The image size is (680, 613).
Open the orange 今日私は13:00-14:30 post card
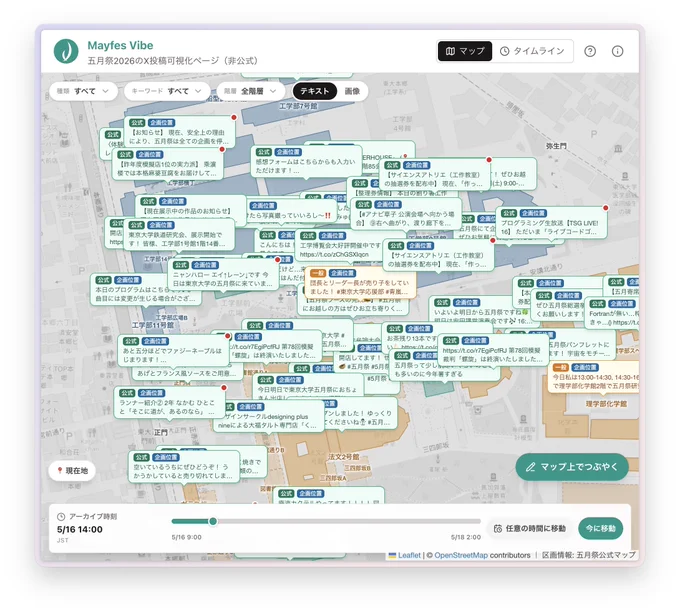pos(593,377)
